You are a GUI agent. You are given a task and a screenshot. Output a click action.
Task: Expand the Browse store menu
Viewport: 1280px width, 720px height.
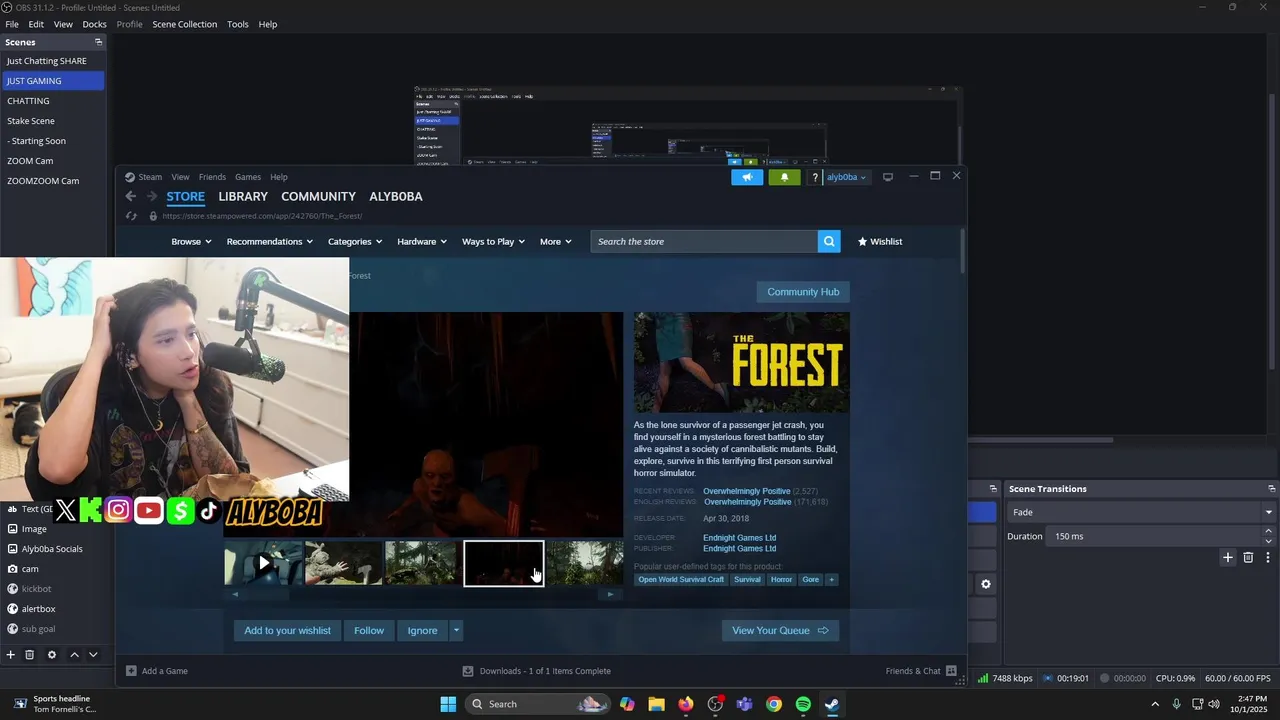pyautogui.click(x=191, y=241)
